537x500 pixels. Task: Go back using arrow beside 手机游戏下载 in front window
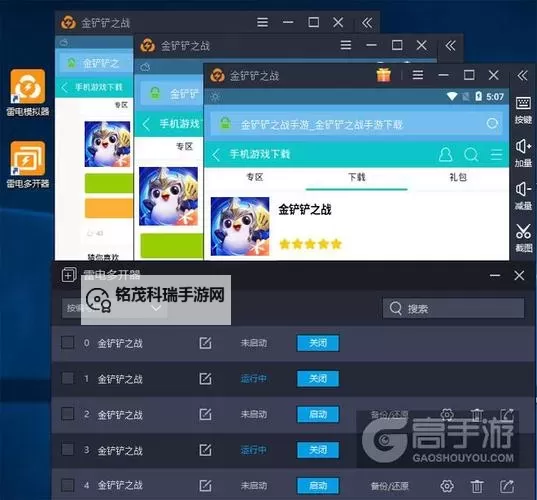(x=216, y=155)
